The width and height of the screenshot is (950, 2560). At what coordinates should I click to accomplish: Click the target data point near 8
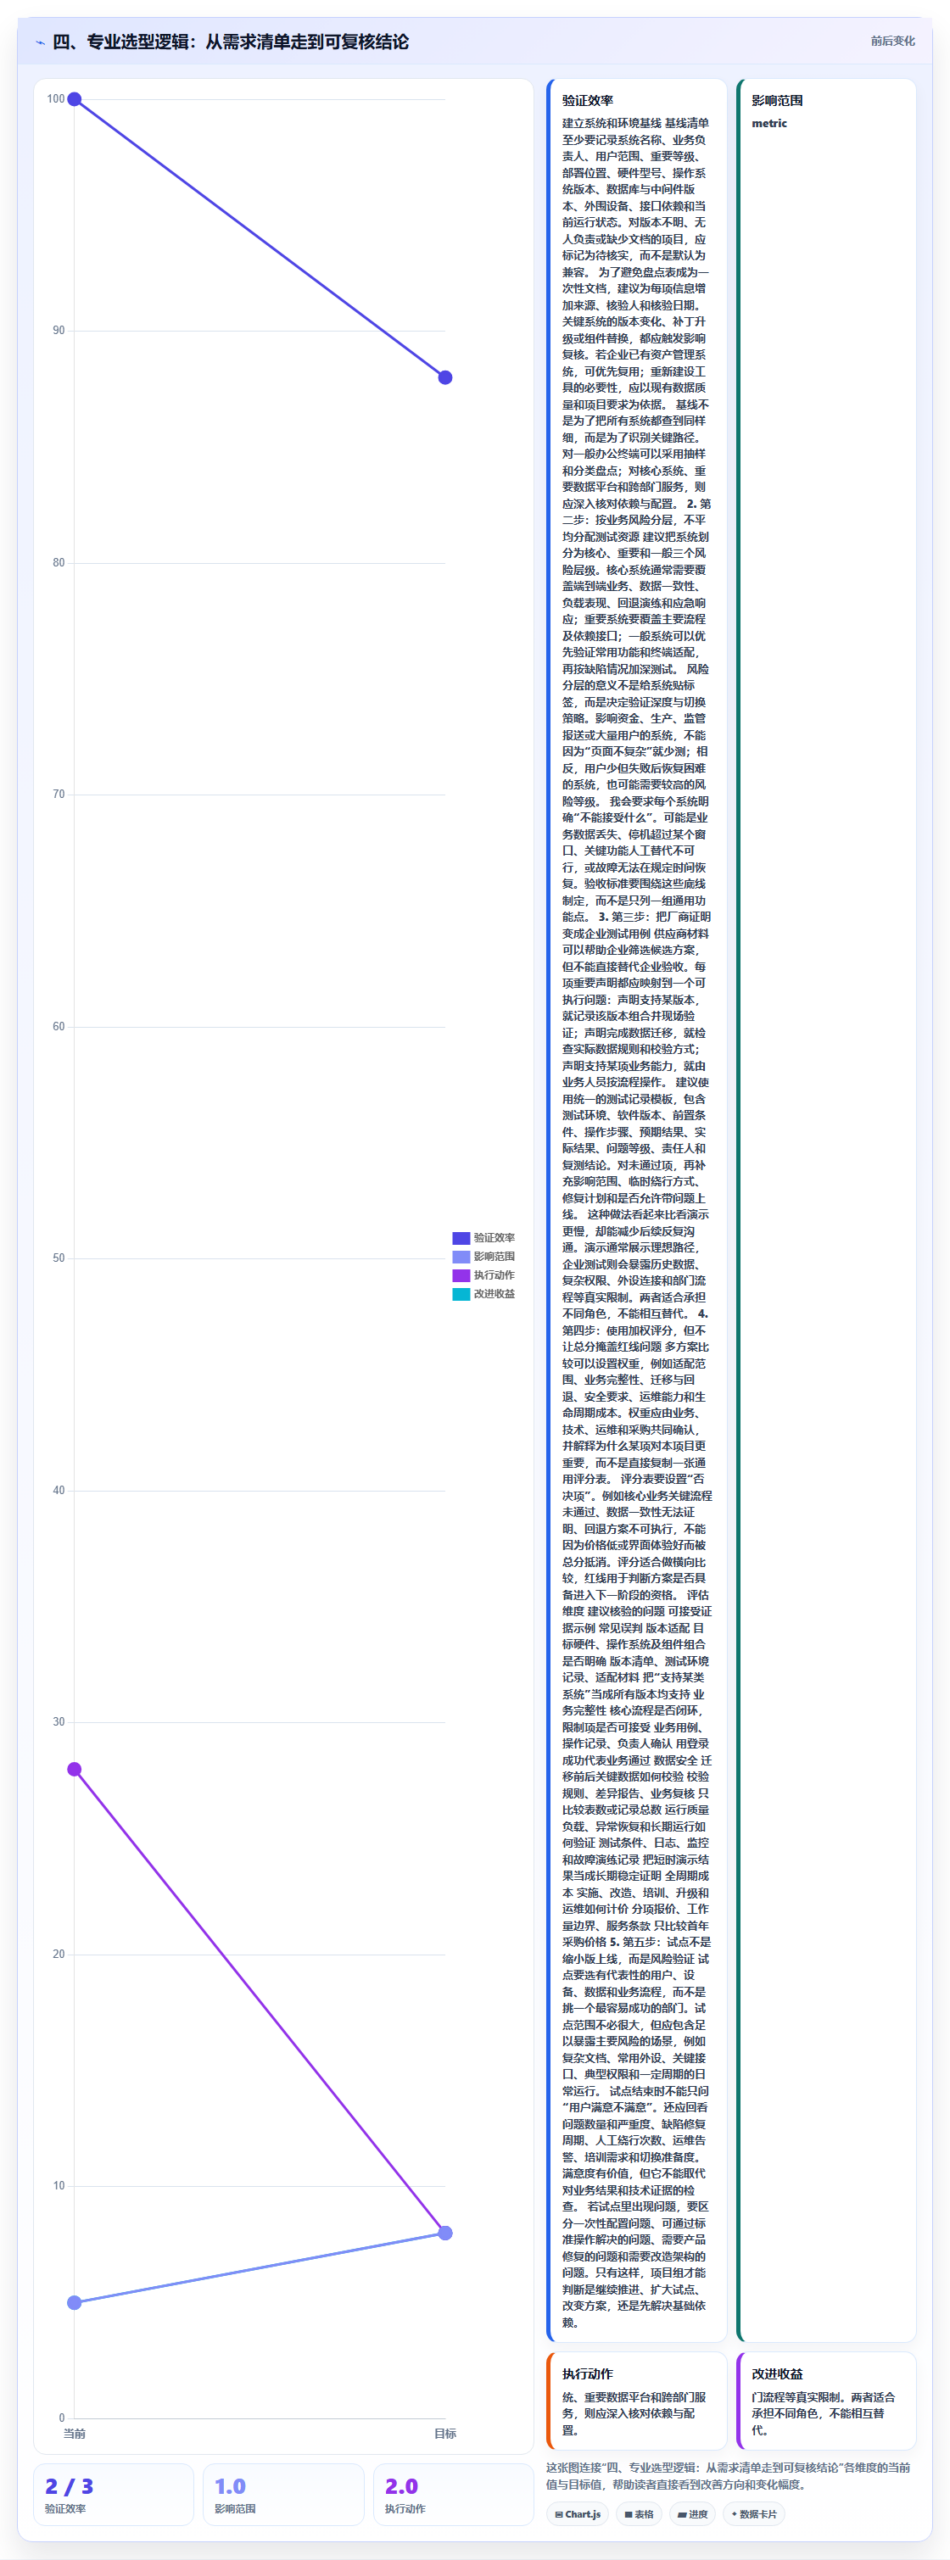[445, 2233]
